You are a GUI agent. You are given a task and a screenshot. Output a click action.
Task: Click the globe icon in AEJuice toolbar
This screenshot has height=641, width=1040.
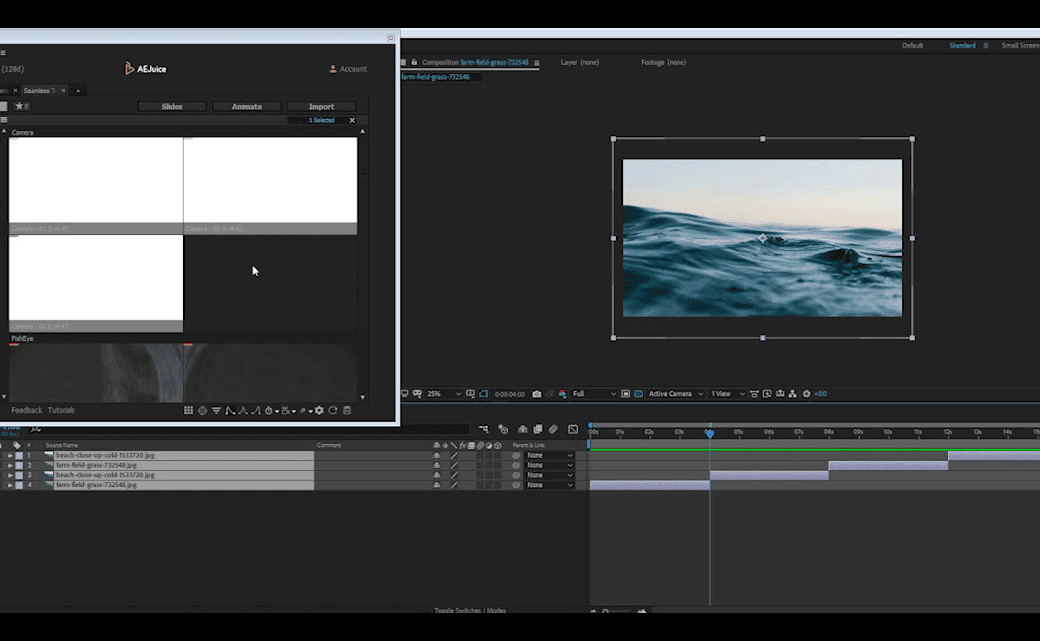pos(202,410)
